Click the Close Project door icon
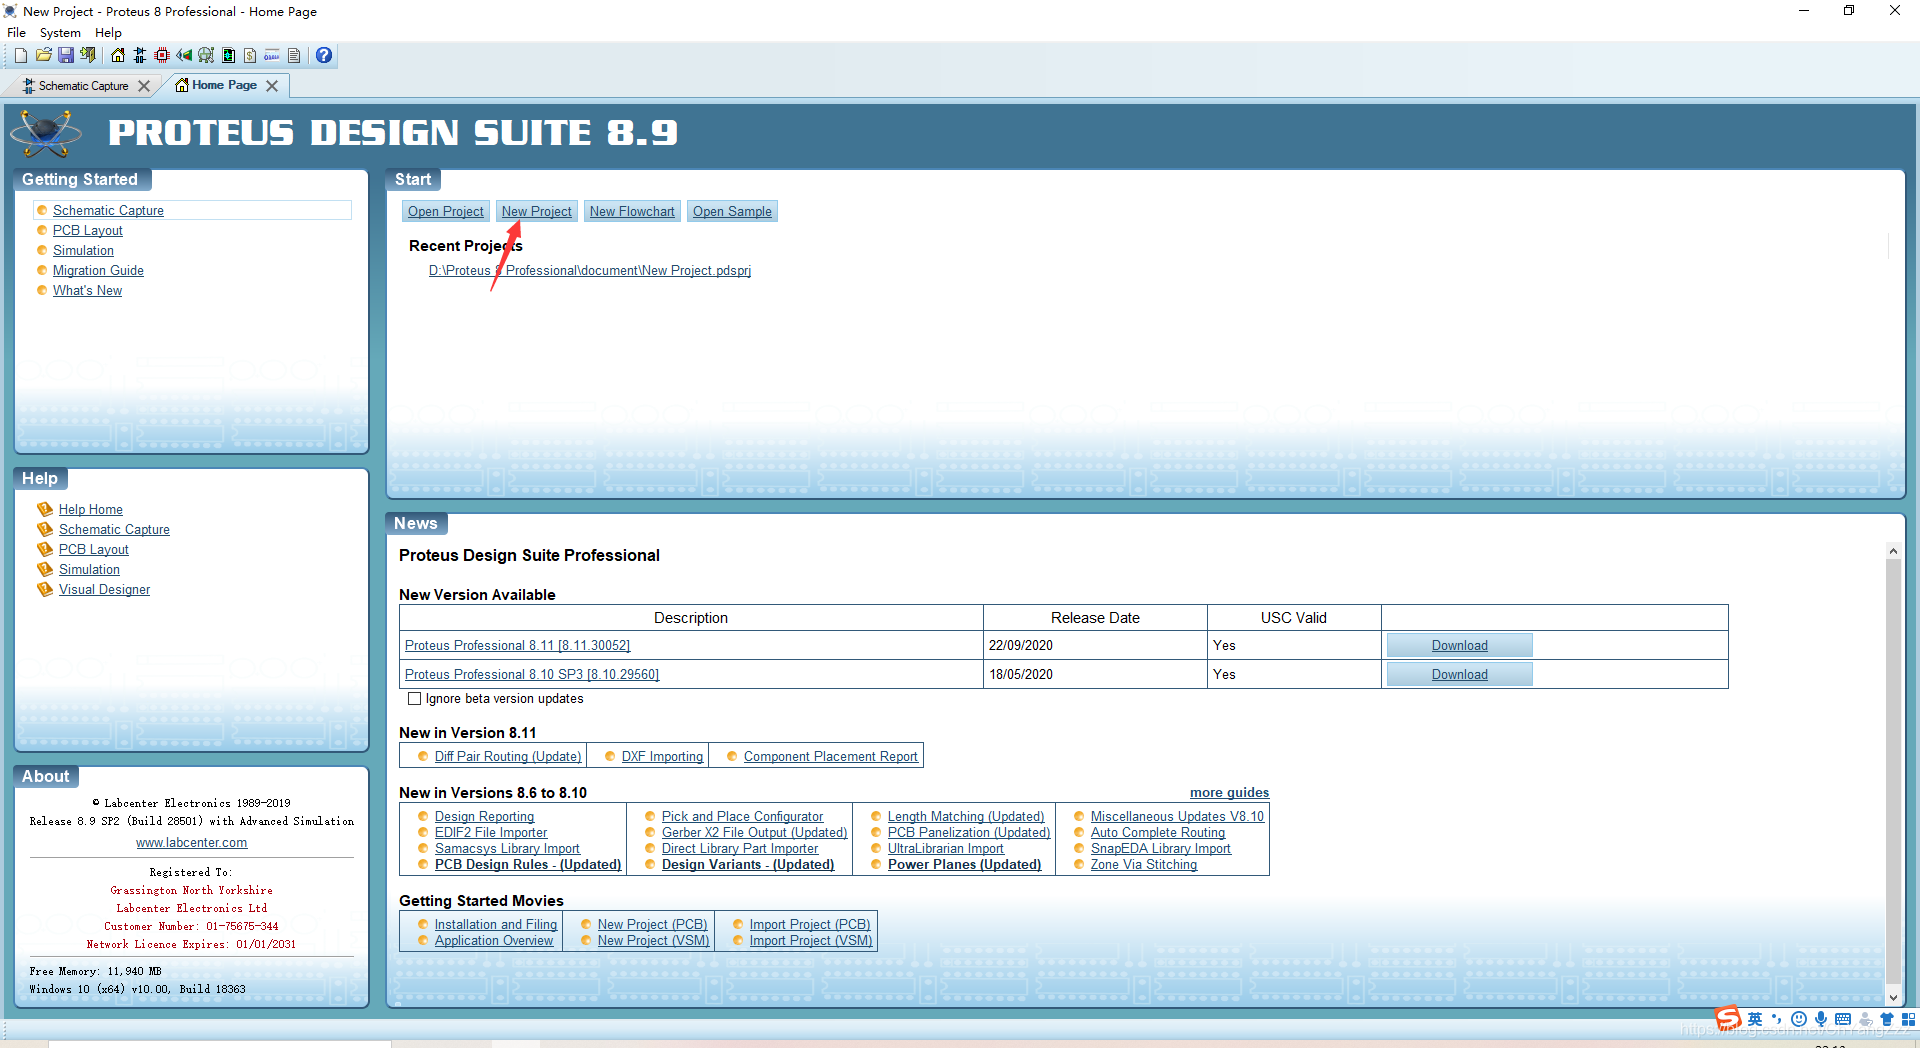The height and width of the screenshot is (1048, 1920). click(x=88, y=56)
